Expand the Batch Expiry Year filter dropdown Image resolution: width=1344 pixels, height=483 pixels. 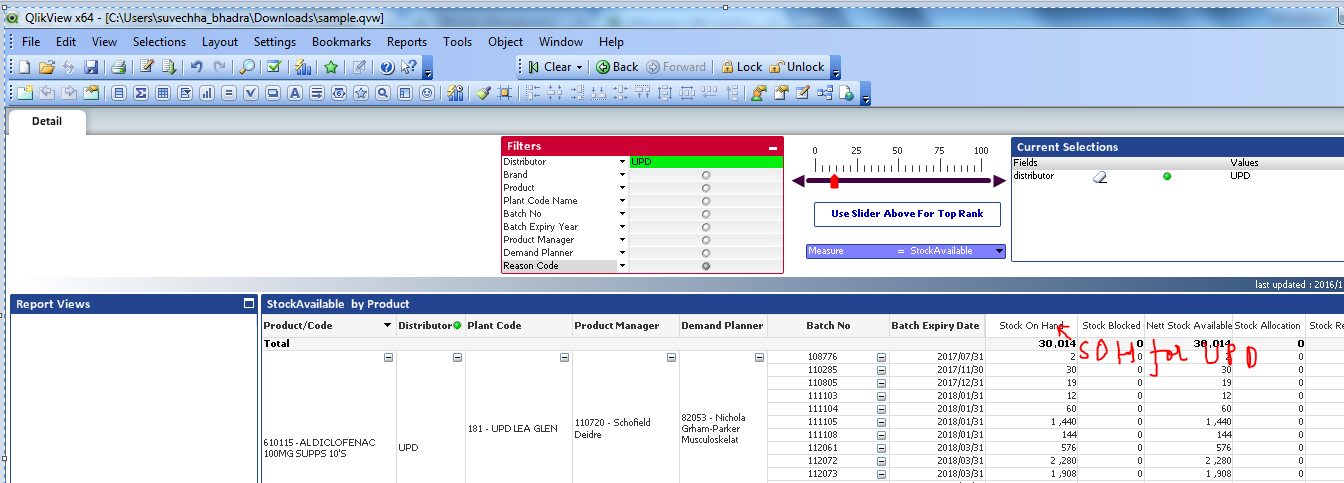pyautogui.click(x=622, y=227)
